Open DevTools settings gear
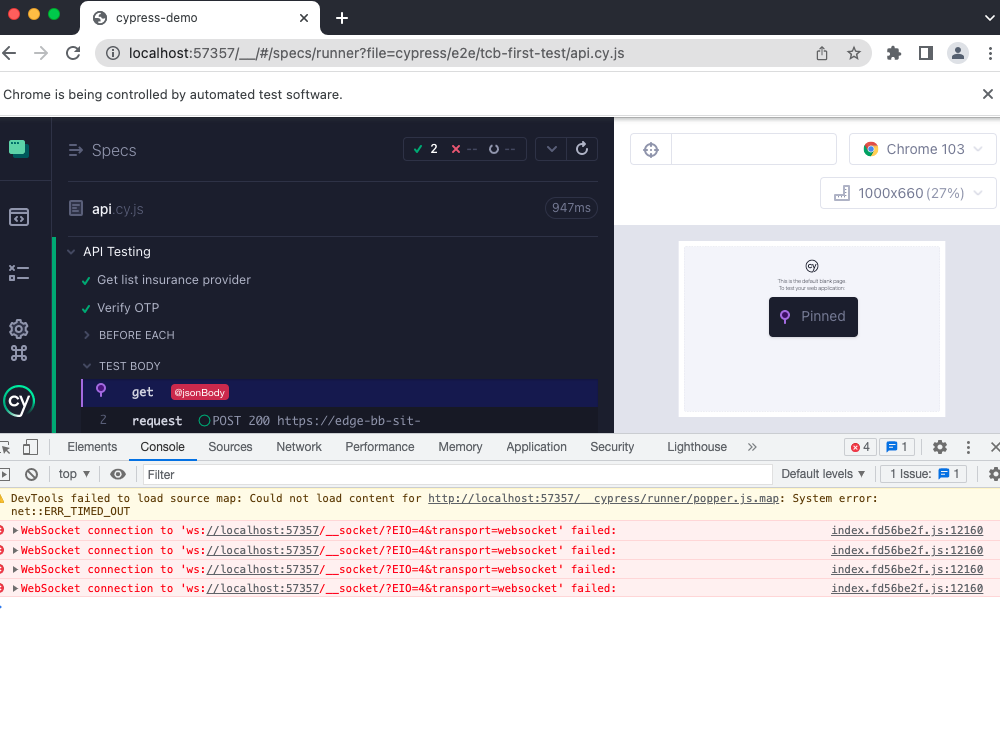This screenshot has height=730, width=1000. 939,447
